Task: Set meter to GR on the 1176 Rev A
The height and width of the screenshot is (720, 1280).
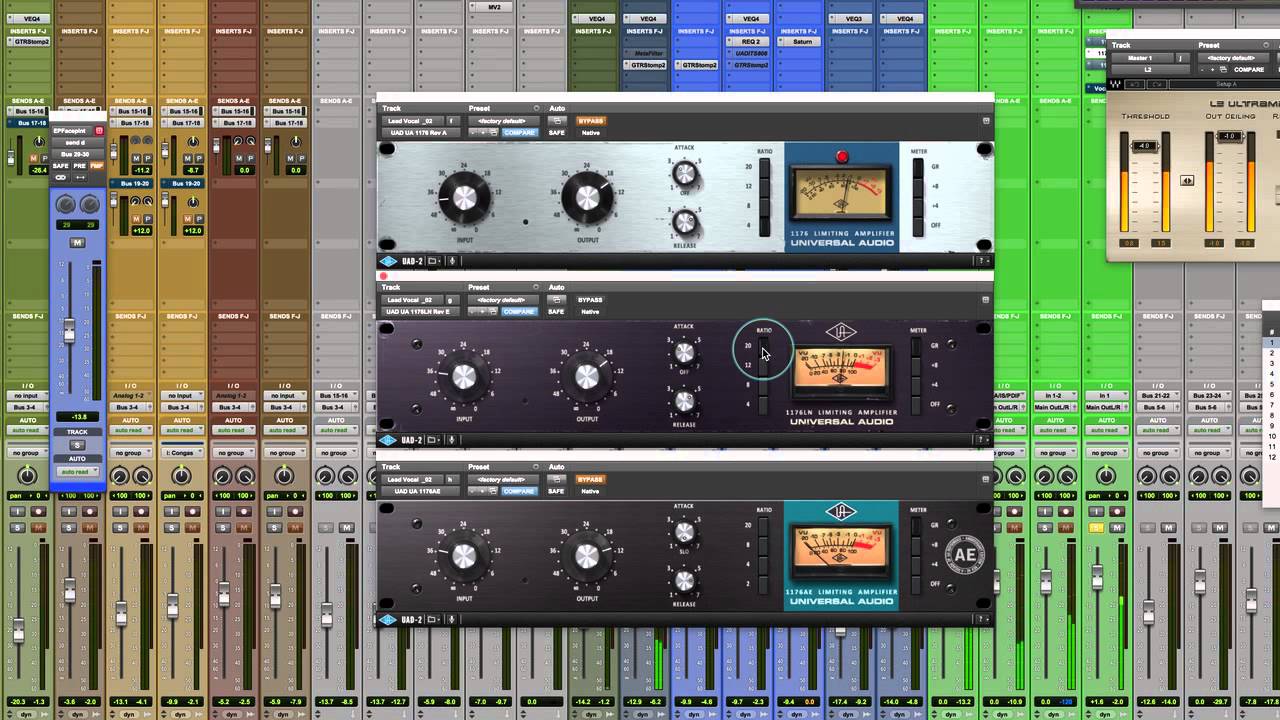Action: (x=918, y=168)
